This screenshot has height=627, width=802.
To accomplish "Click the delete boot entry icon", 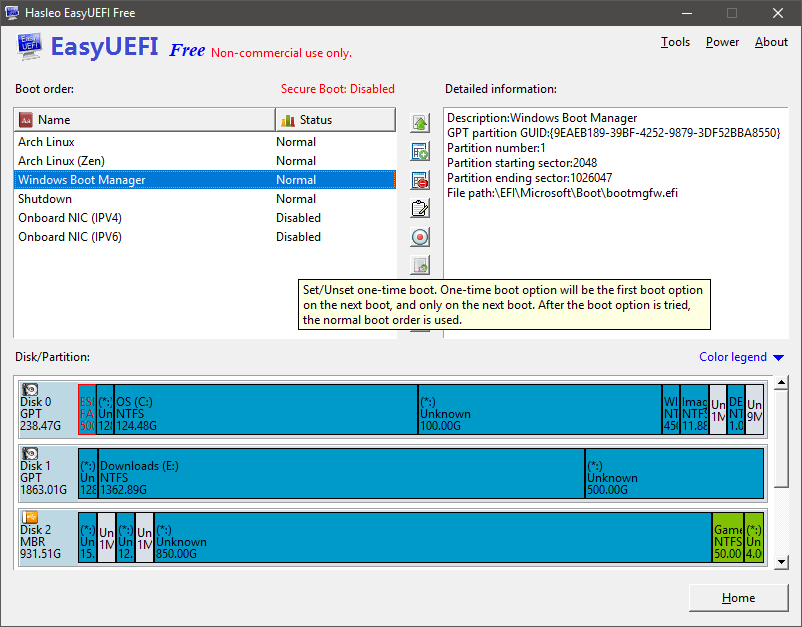I will (x=420, y=180).
